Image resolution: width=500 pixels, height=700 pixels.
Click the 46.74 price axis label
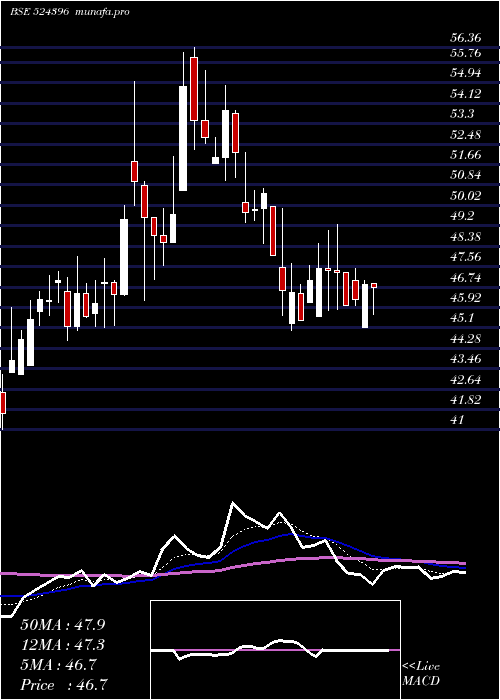click(x=466, y=278)
